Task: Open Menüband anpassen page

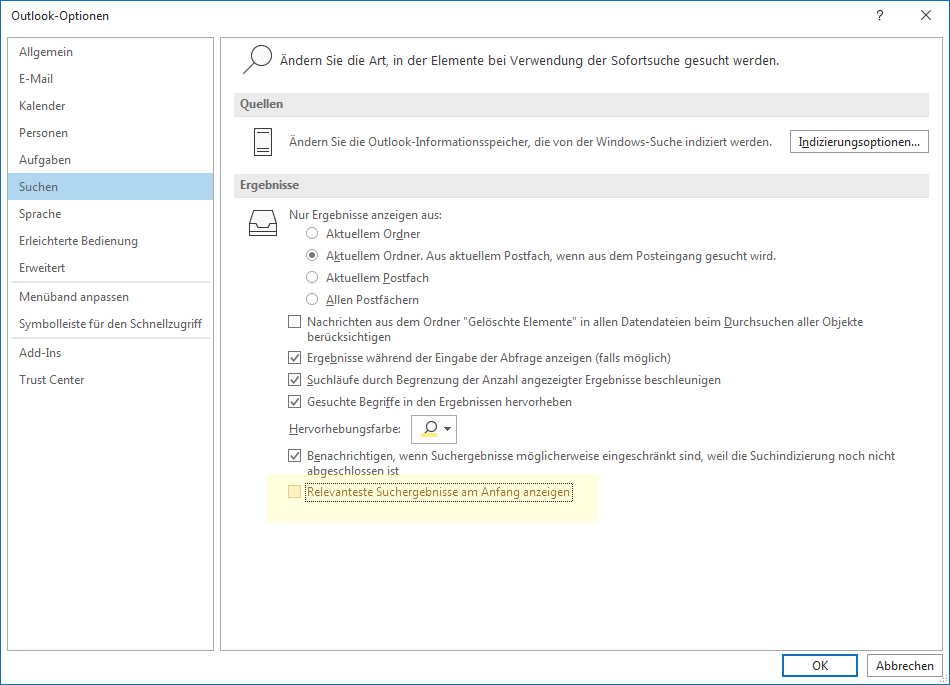Action: [x=111, y=297]
